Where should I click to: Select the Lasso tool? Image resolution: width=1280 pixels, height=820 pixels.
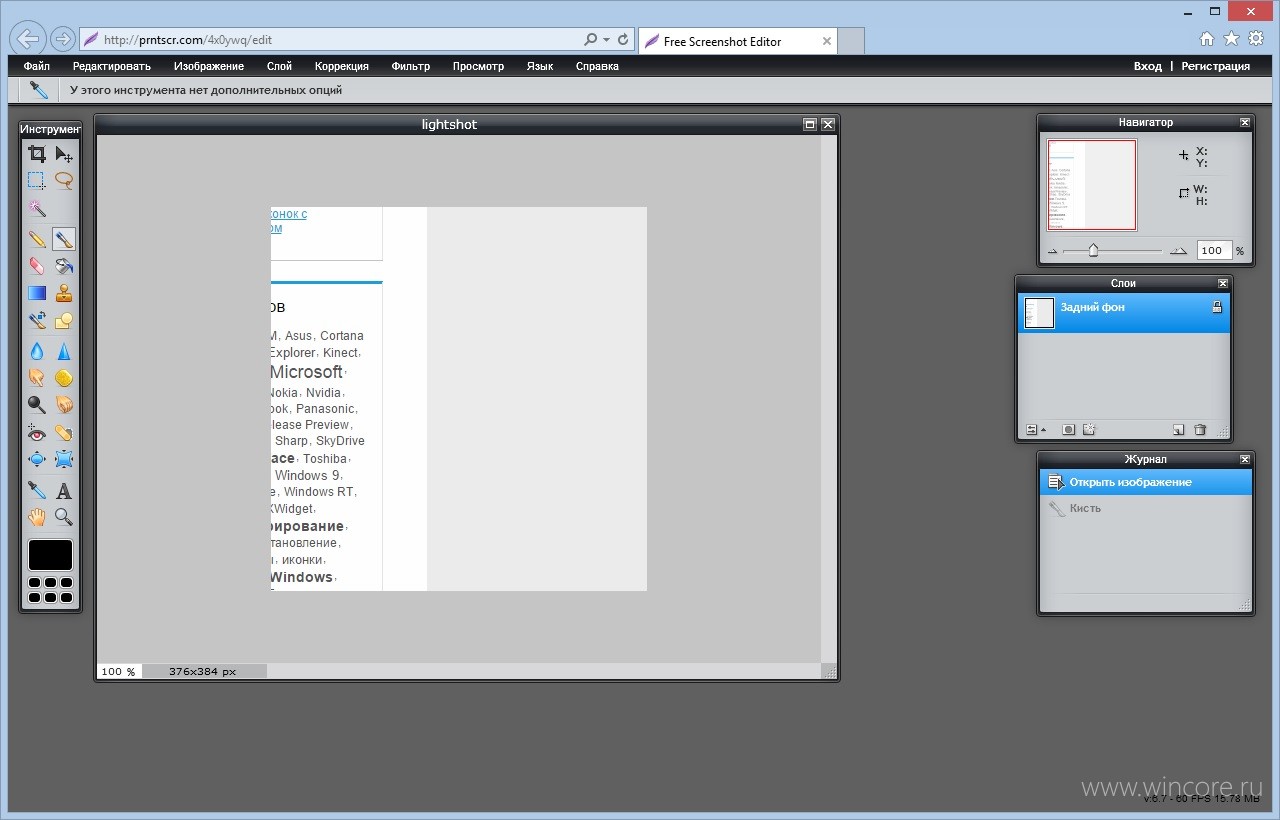tap(64, 181)
